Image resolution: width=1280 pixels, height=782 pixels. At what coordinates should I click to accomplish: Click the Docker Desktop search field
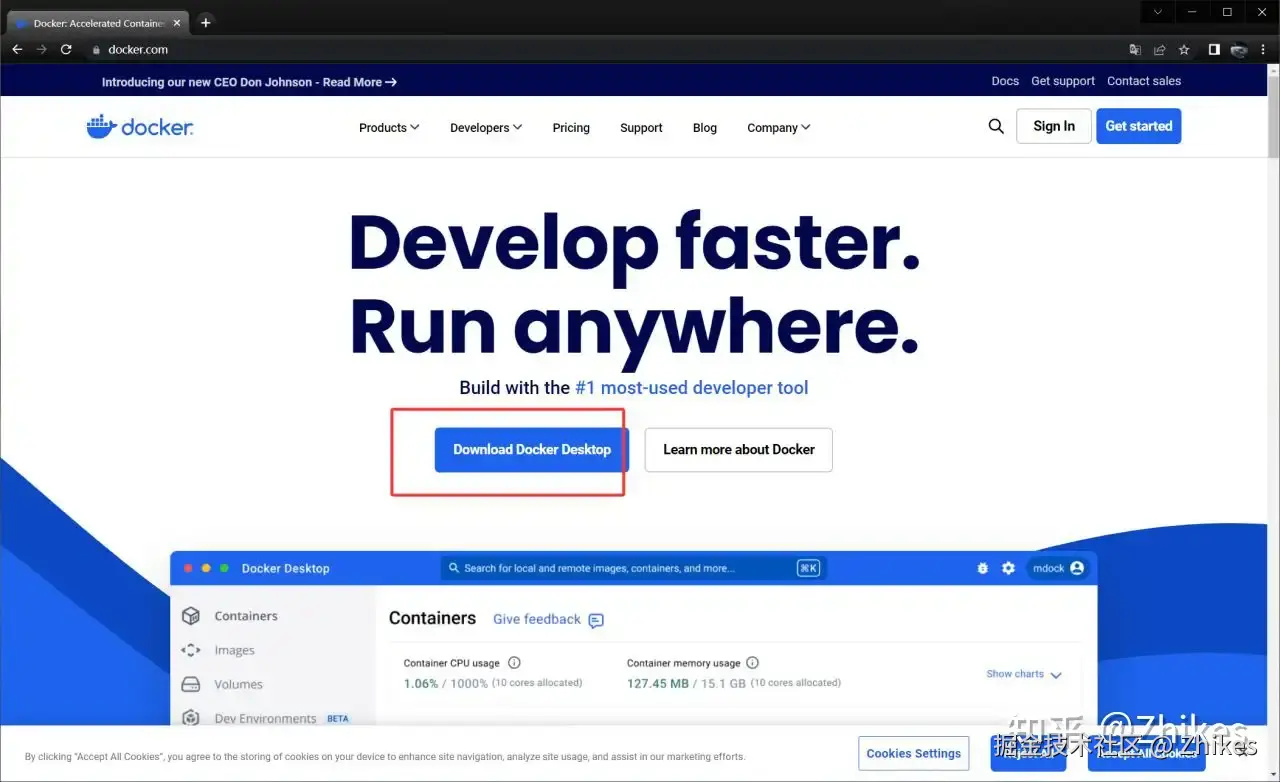[x=634, y=568]
